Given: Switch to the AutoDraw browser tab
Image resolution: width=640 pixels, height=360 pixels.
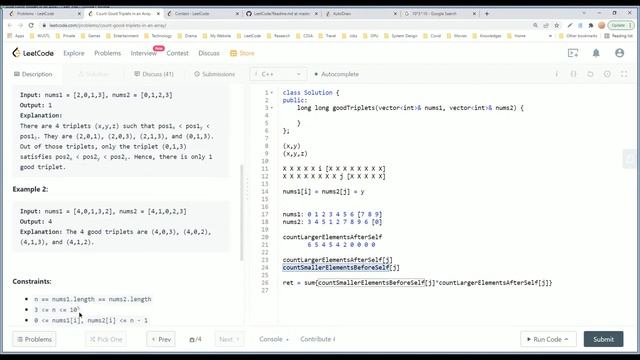Looking at the screenshot, I should click(x=361, y=13).
